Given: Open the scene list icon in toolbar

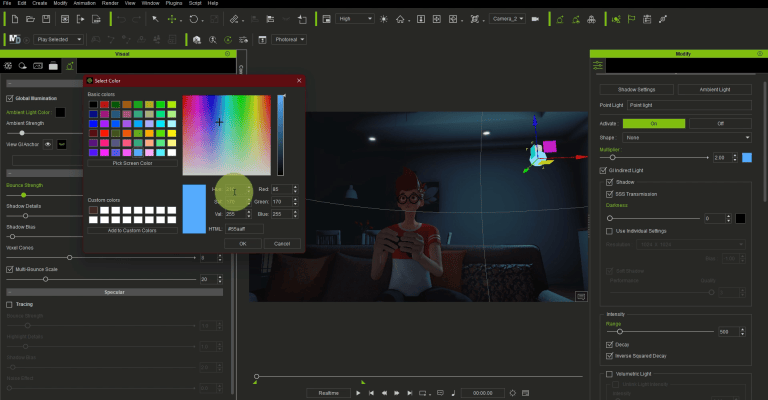Looking at the screenshot, I should click(x=647, y=19).
